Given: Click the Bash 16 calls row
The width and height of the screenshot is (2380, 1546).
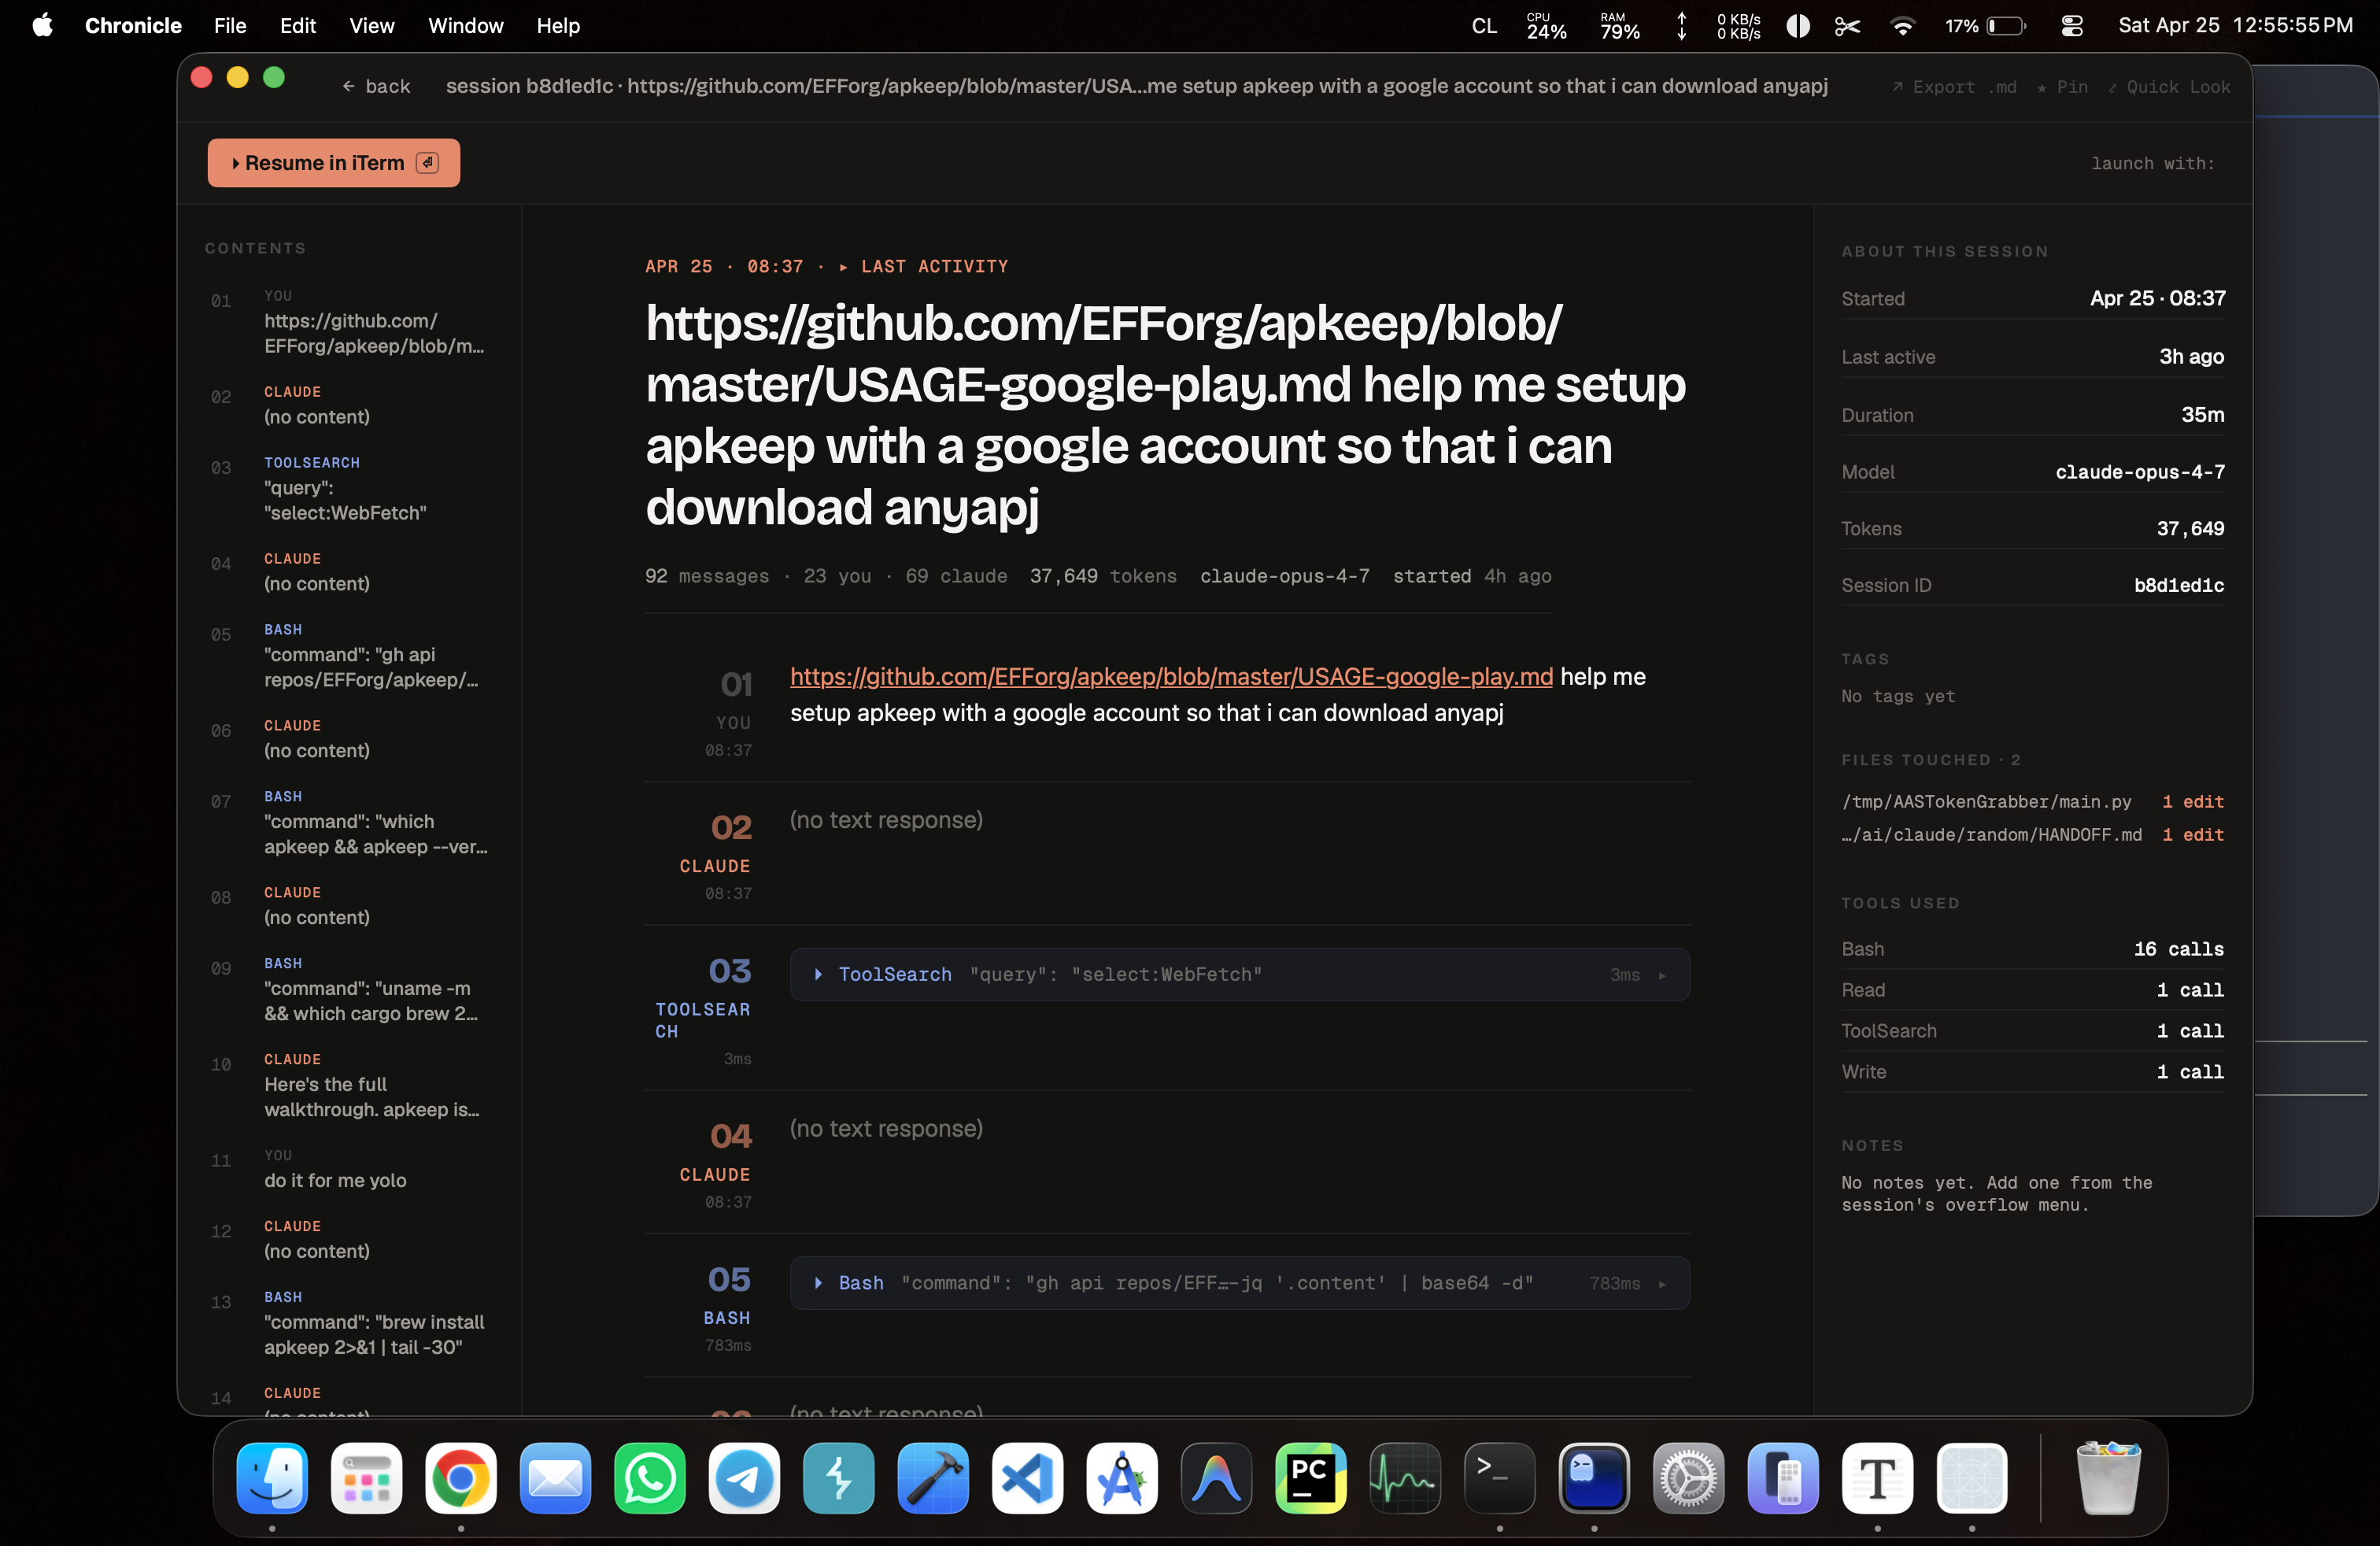Looking at the screenshot, I should tap(2033, 949).
